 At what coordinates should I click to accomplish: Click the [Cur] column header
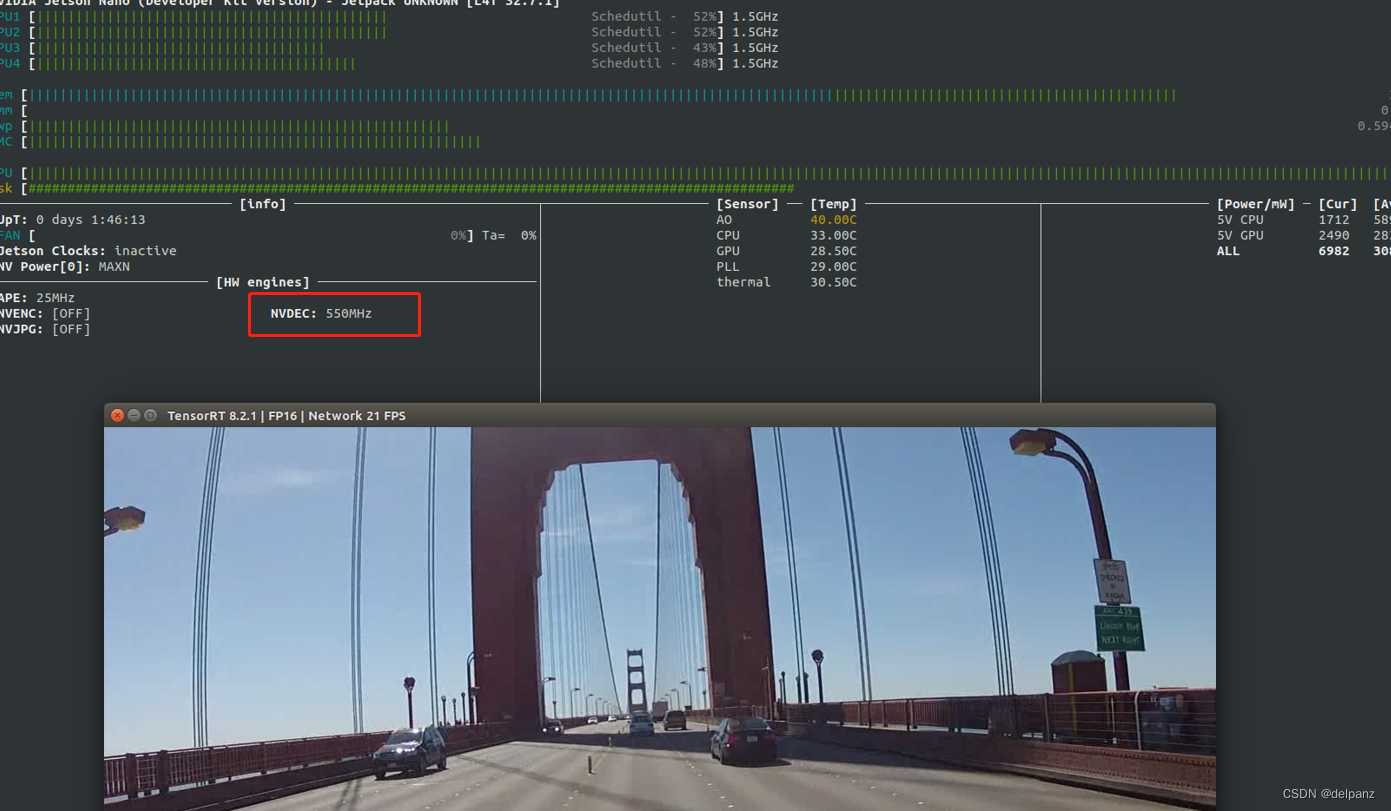coord(1338,204)
